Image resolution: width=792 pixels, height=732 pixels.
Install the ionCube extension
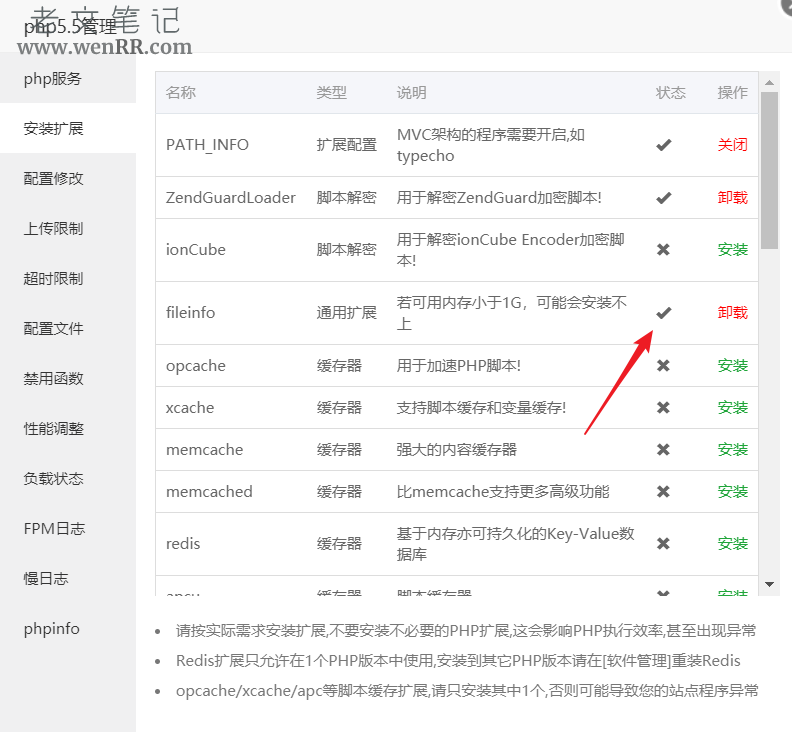coord(732,250)
